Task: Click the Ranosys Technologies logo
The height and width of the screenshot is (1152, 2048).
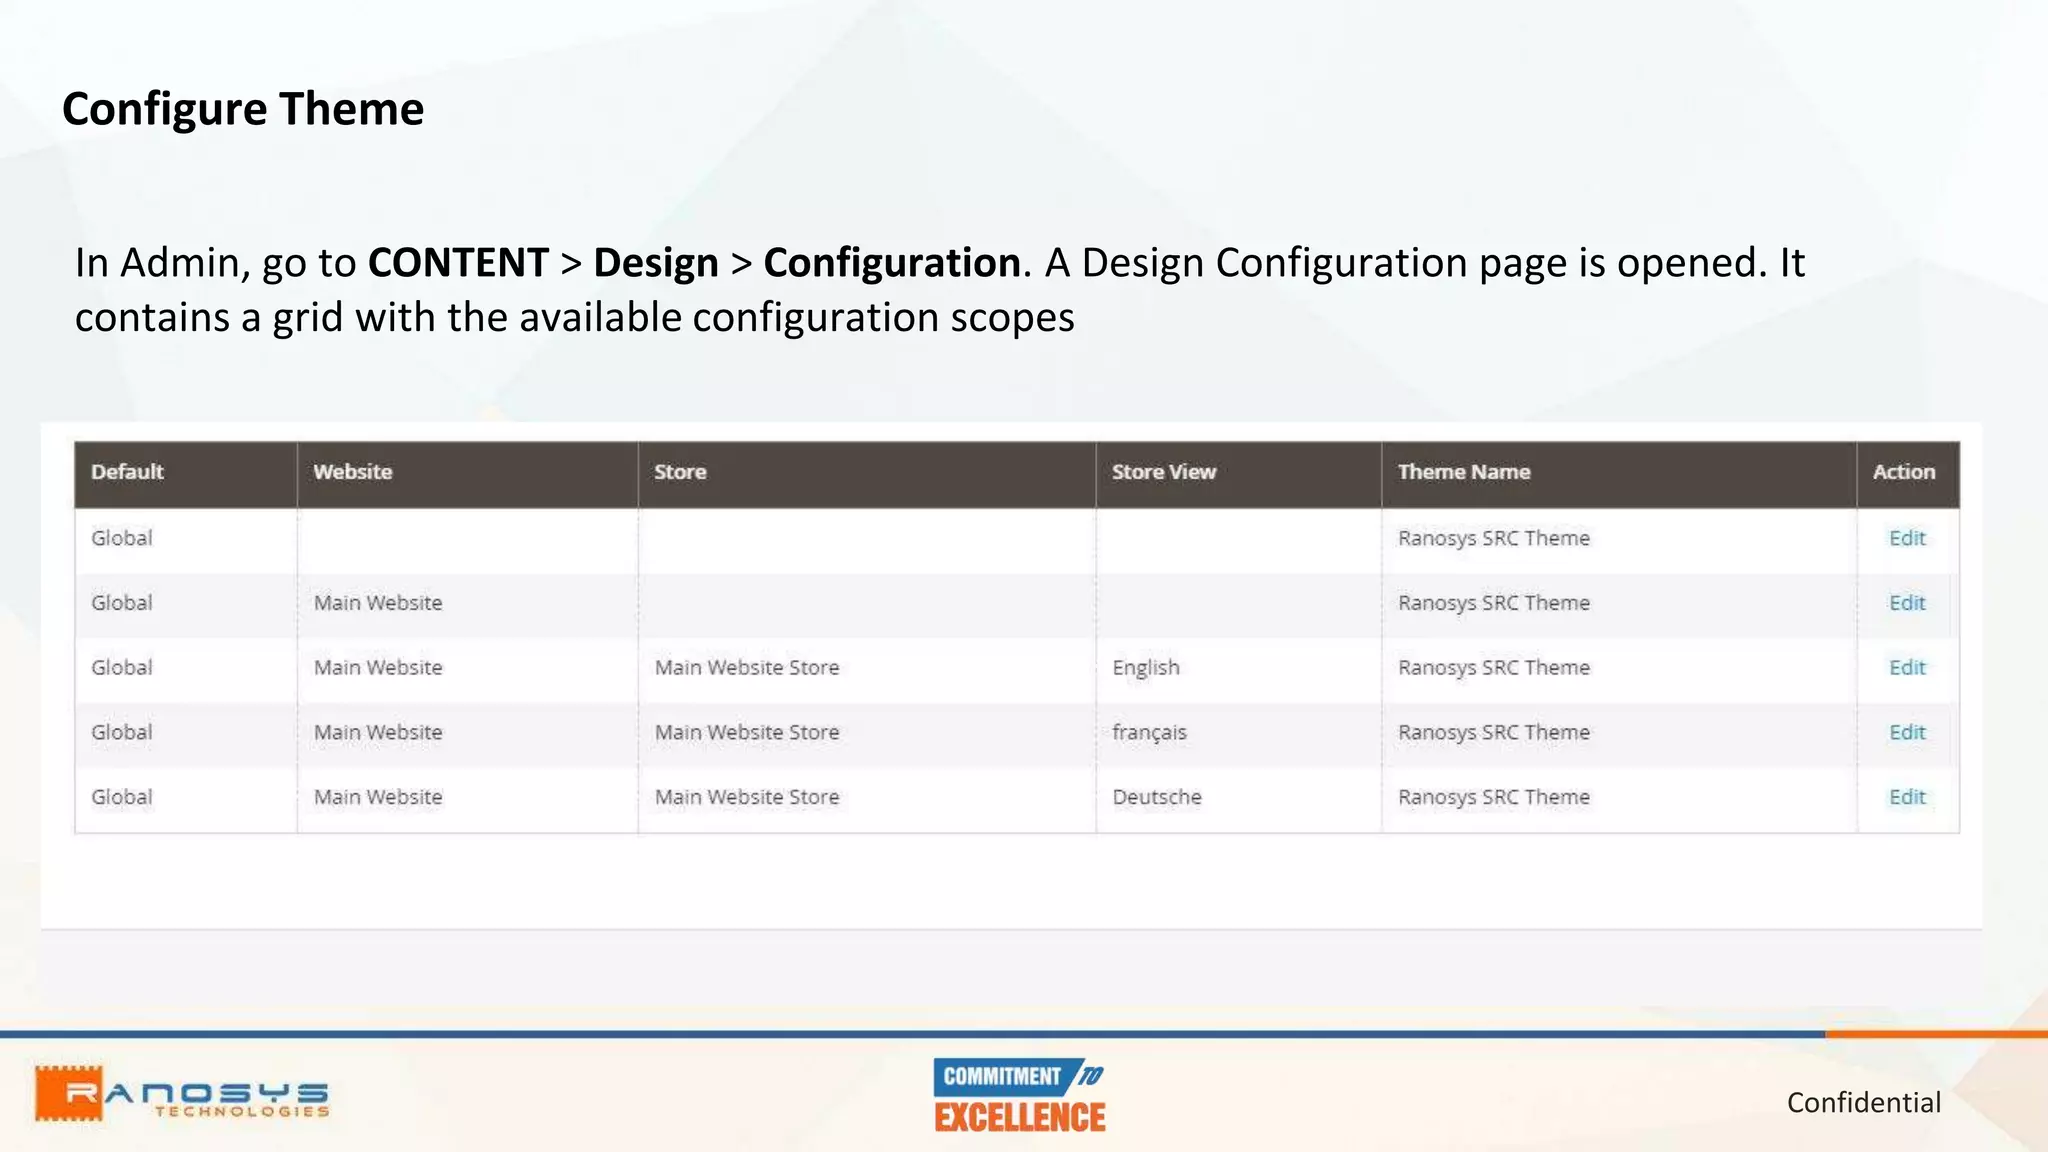Action: coord(182,1093)
